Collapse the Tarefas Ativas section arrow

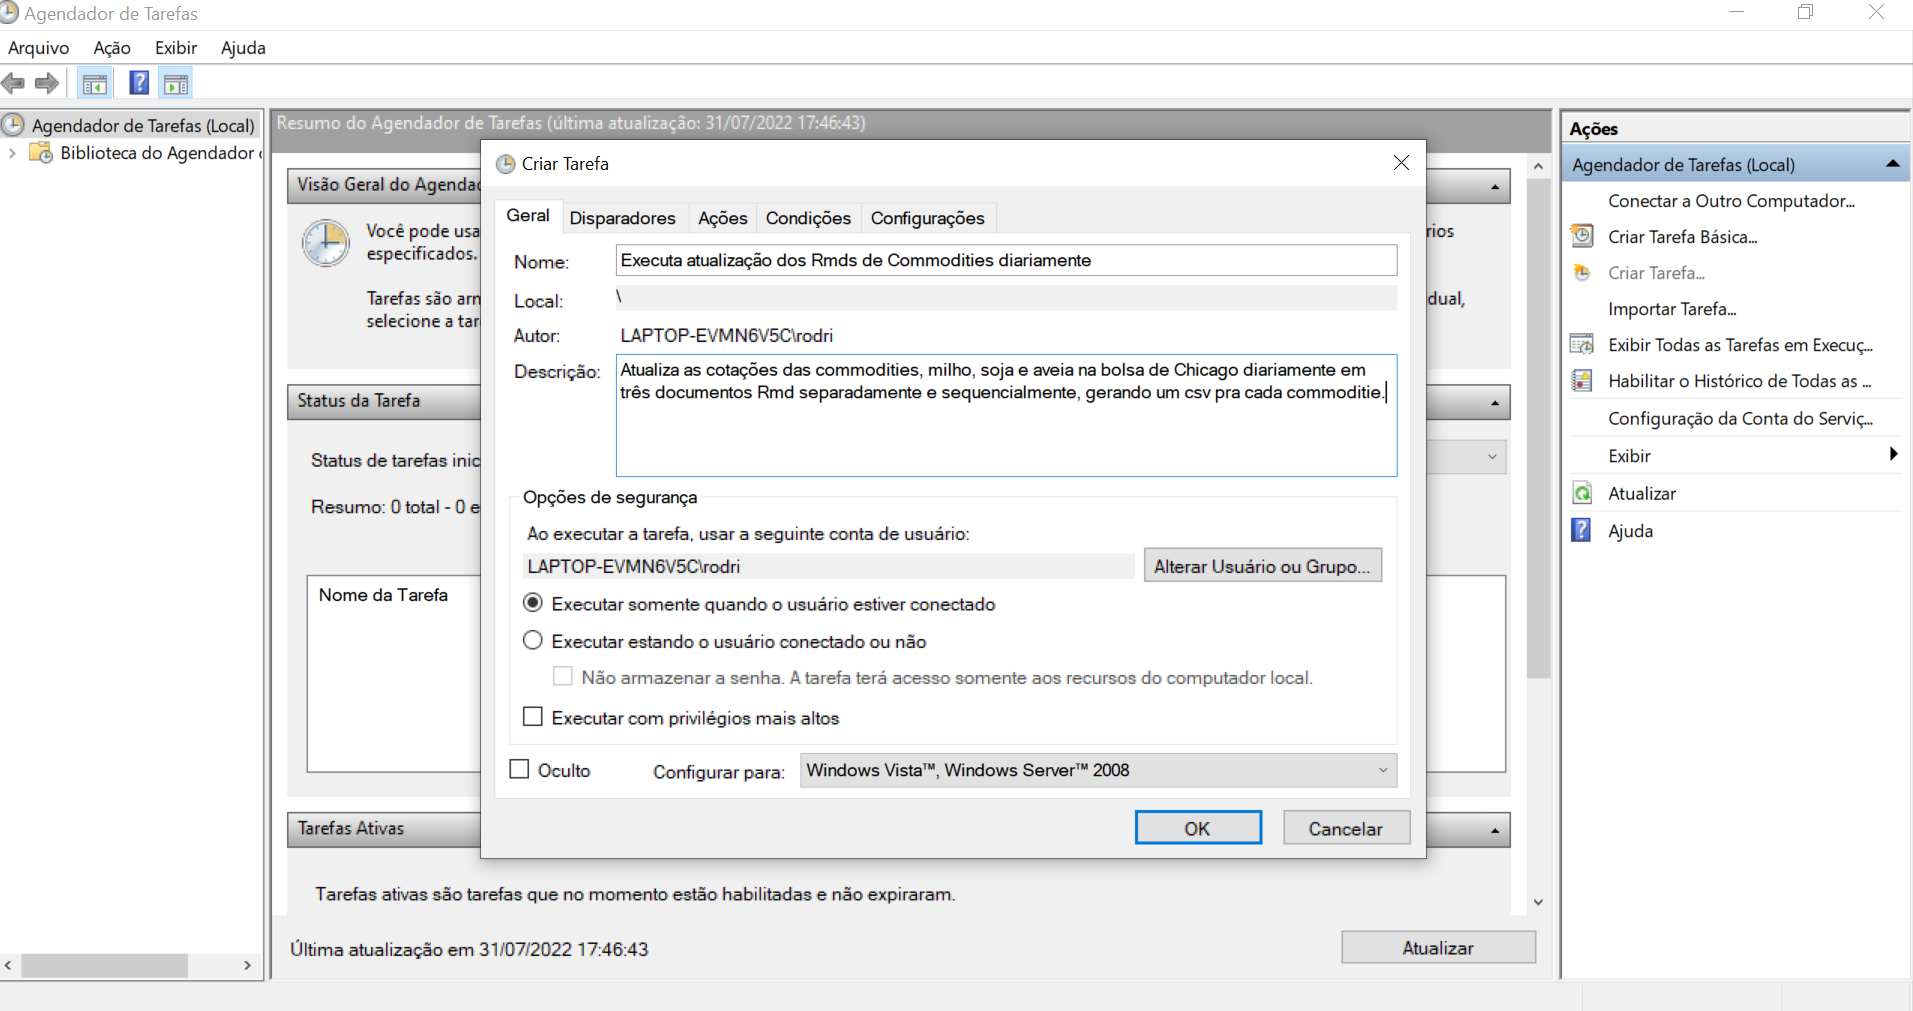coord(1495,831)
